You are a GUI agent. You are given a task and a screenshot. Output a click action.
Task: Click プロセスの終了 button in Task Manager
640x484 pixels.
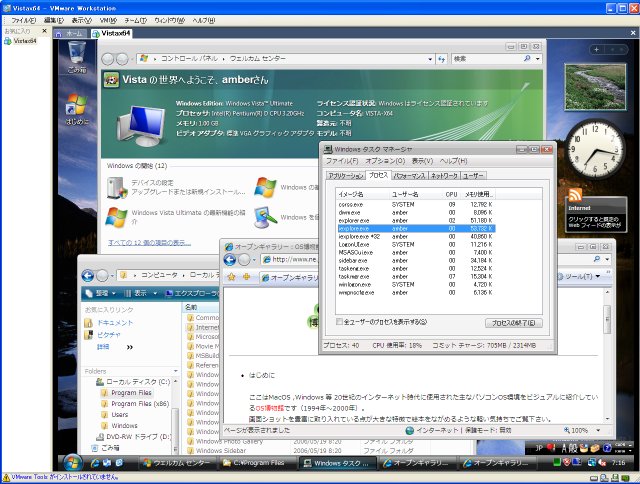pyautogui.click(x=513, y=323)
